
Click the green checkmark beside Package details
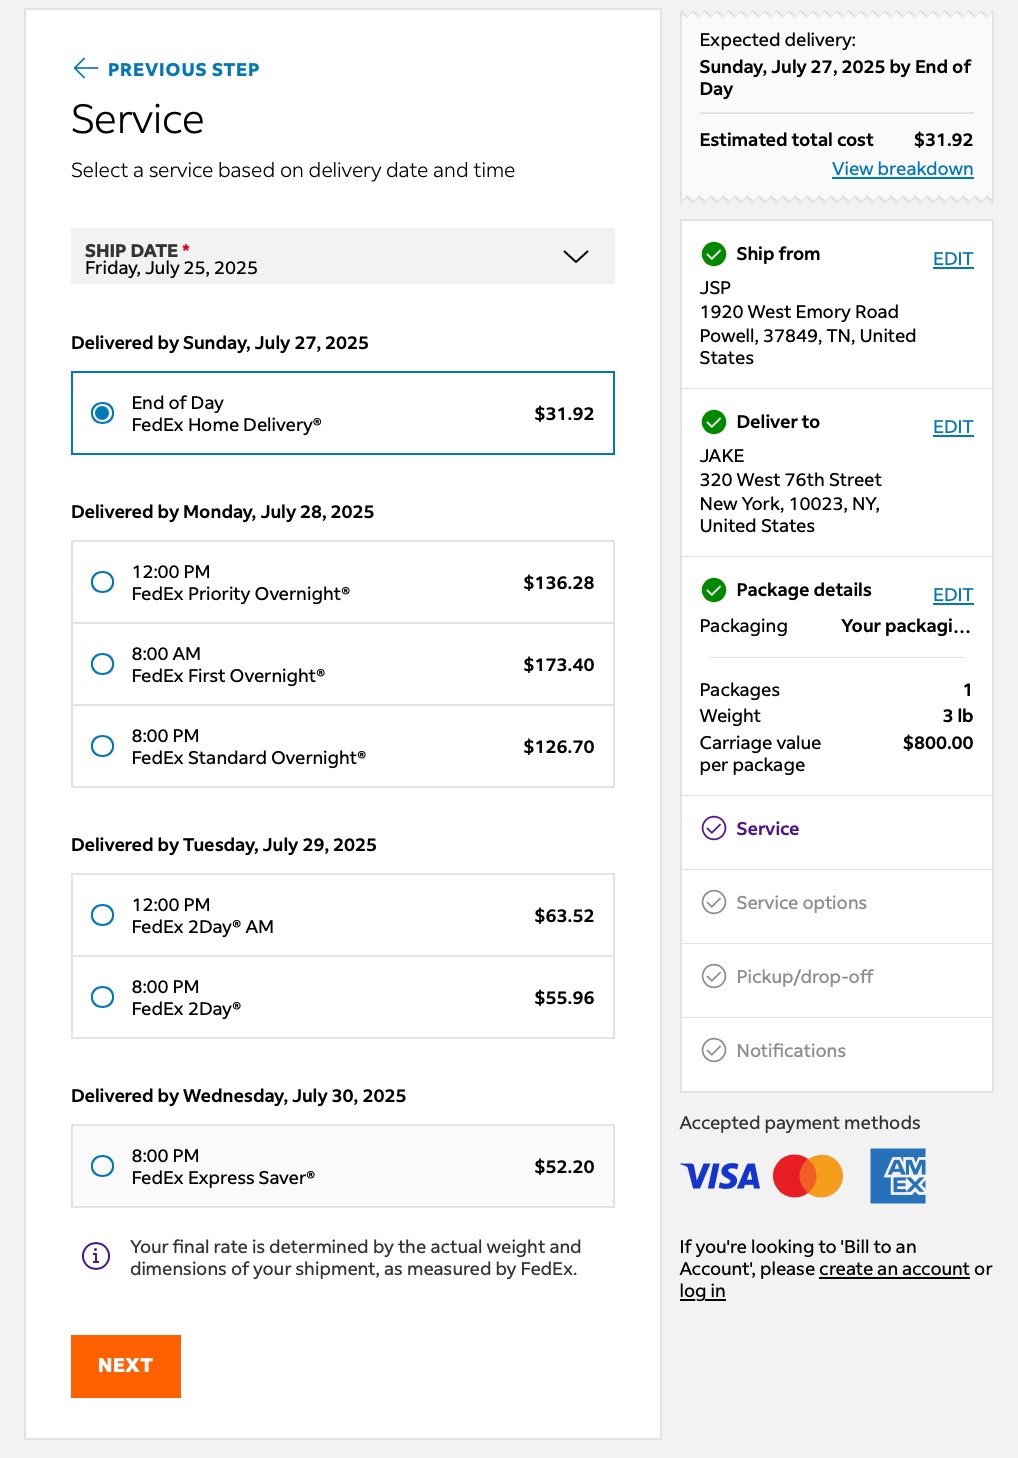click(714, 590)
